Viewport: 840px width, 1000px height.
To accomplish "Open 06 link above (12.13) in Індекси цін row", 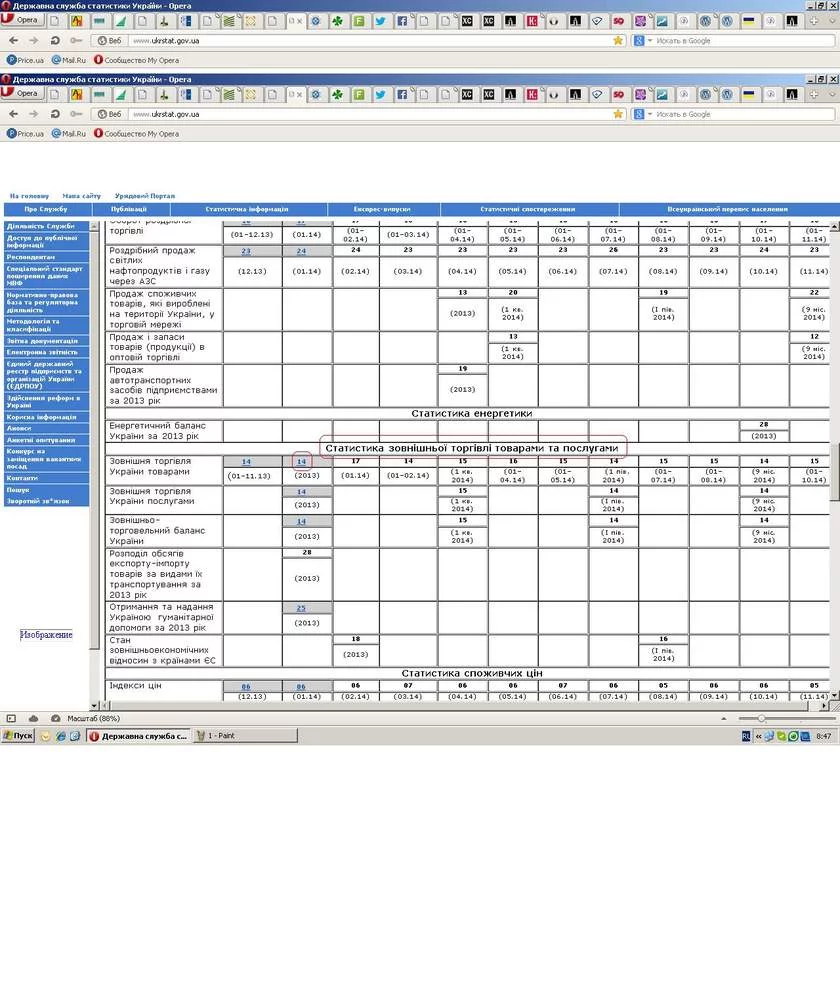I will 246,687.
